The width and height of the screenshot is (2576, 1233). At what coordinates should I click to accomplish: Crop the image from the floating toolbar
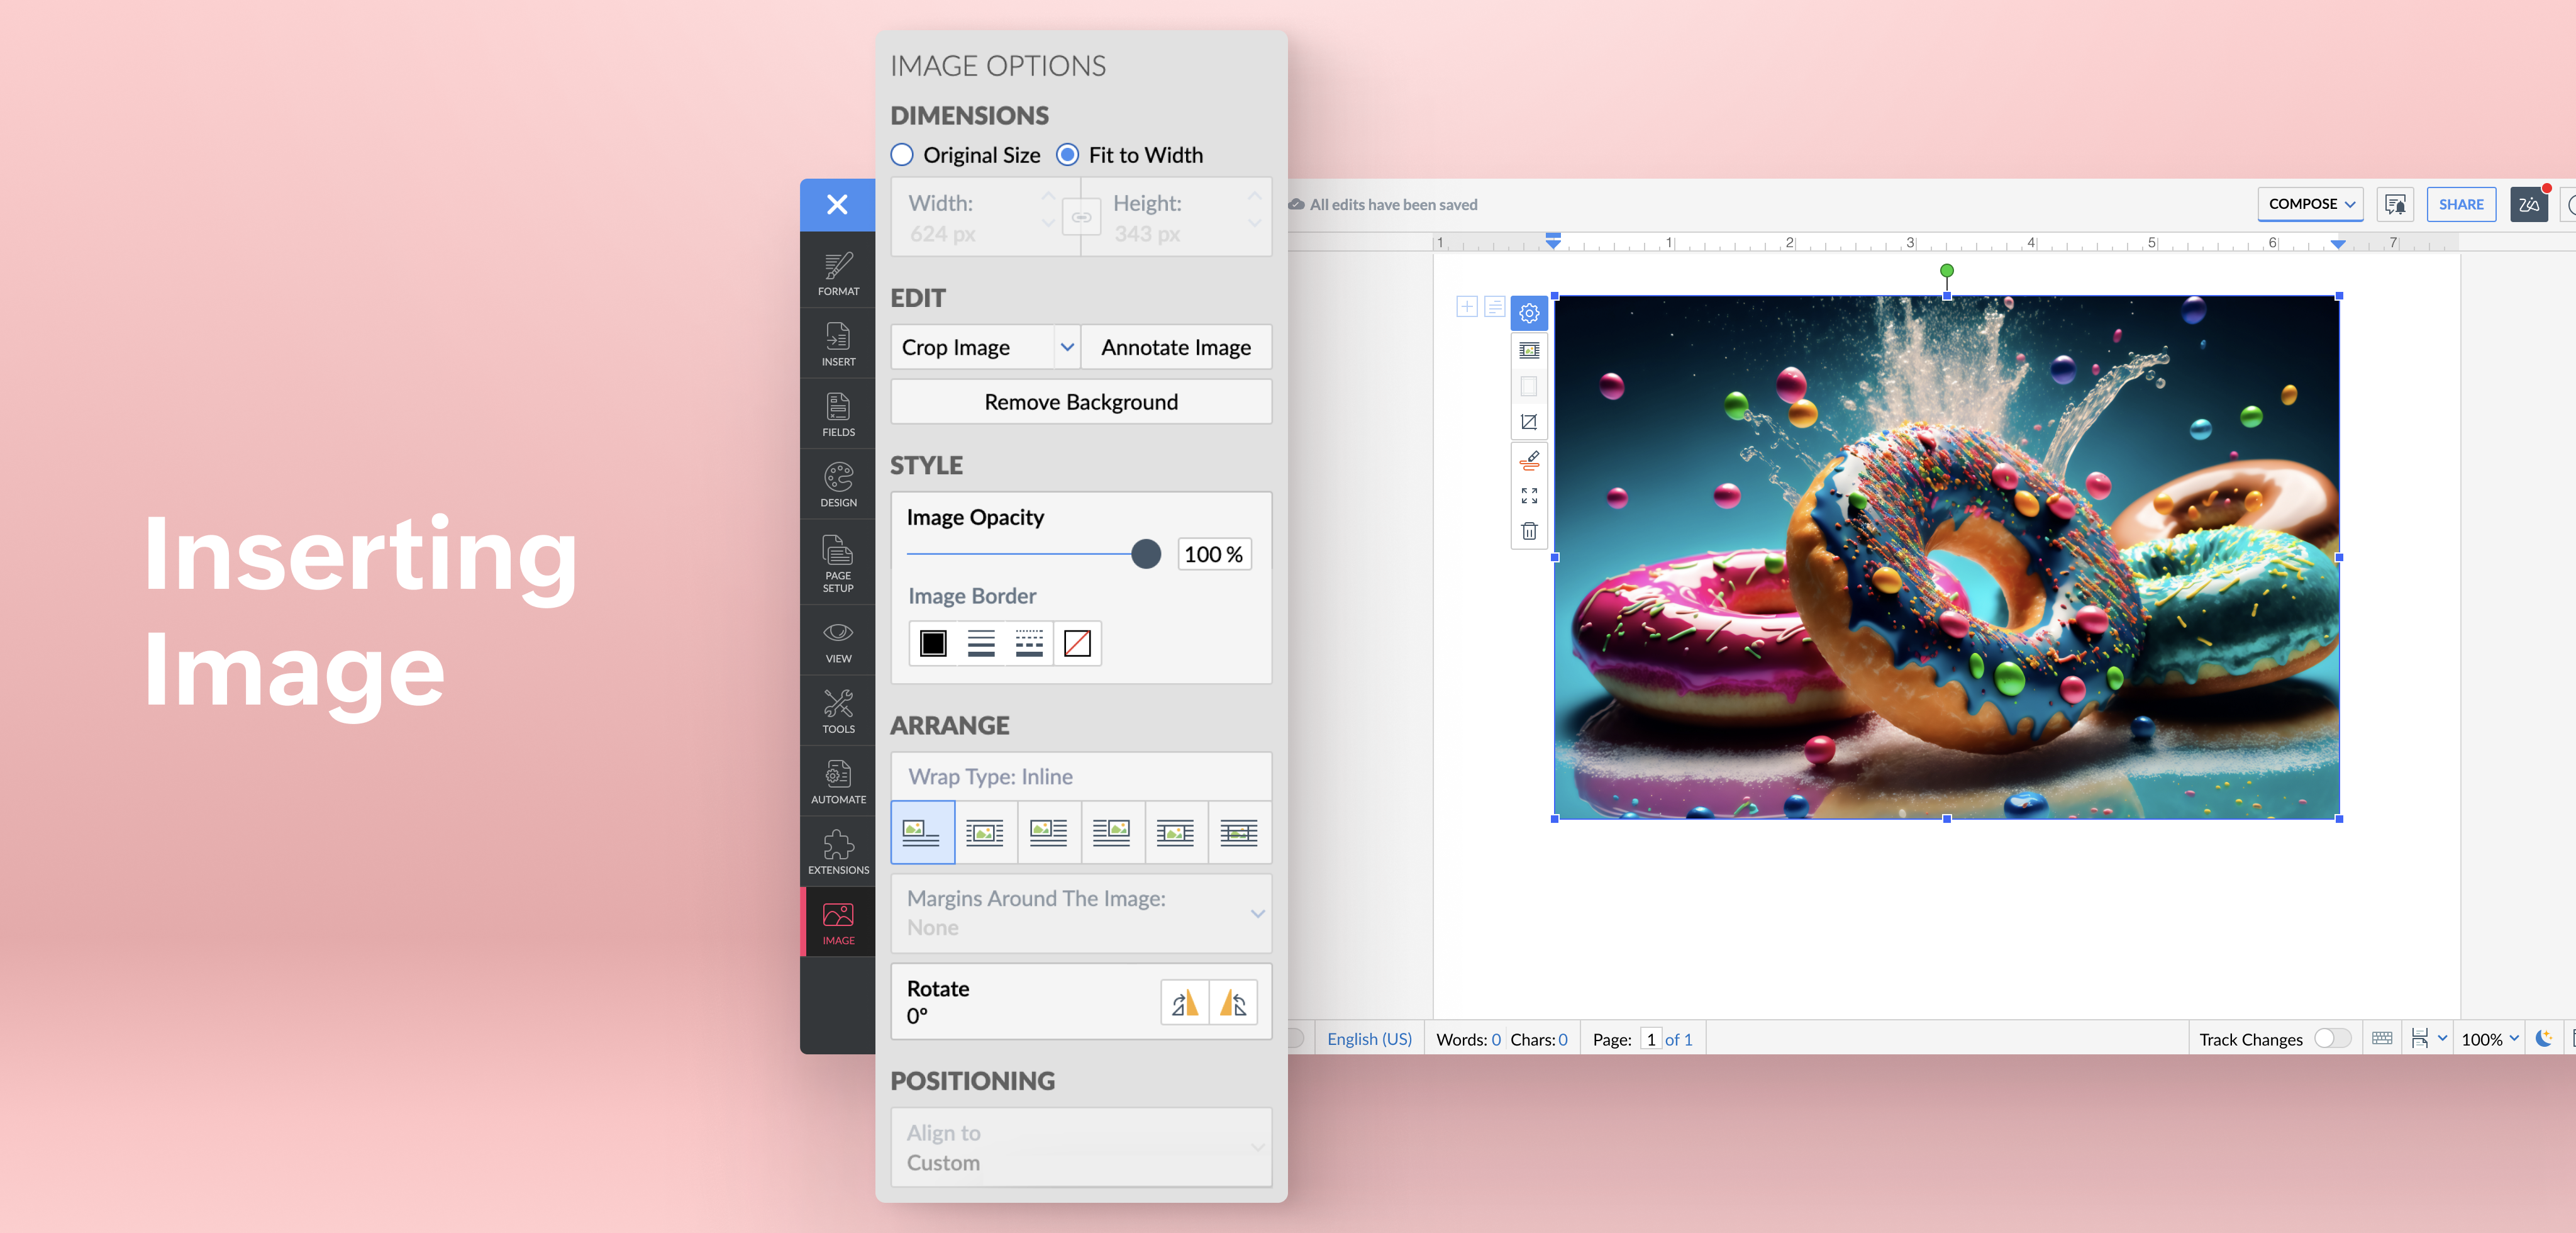pos(1529,421)
